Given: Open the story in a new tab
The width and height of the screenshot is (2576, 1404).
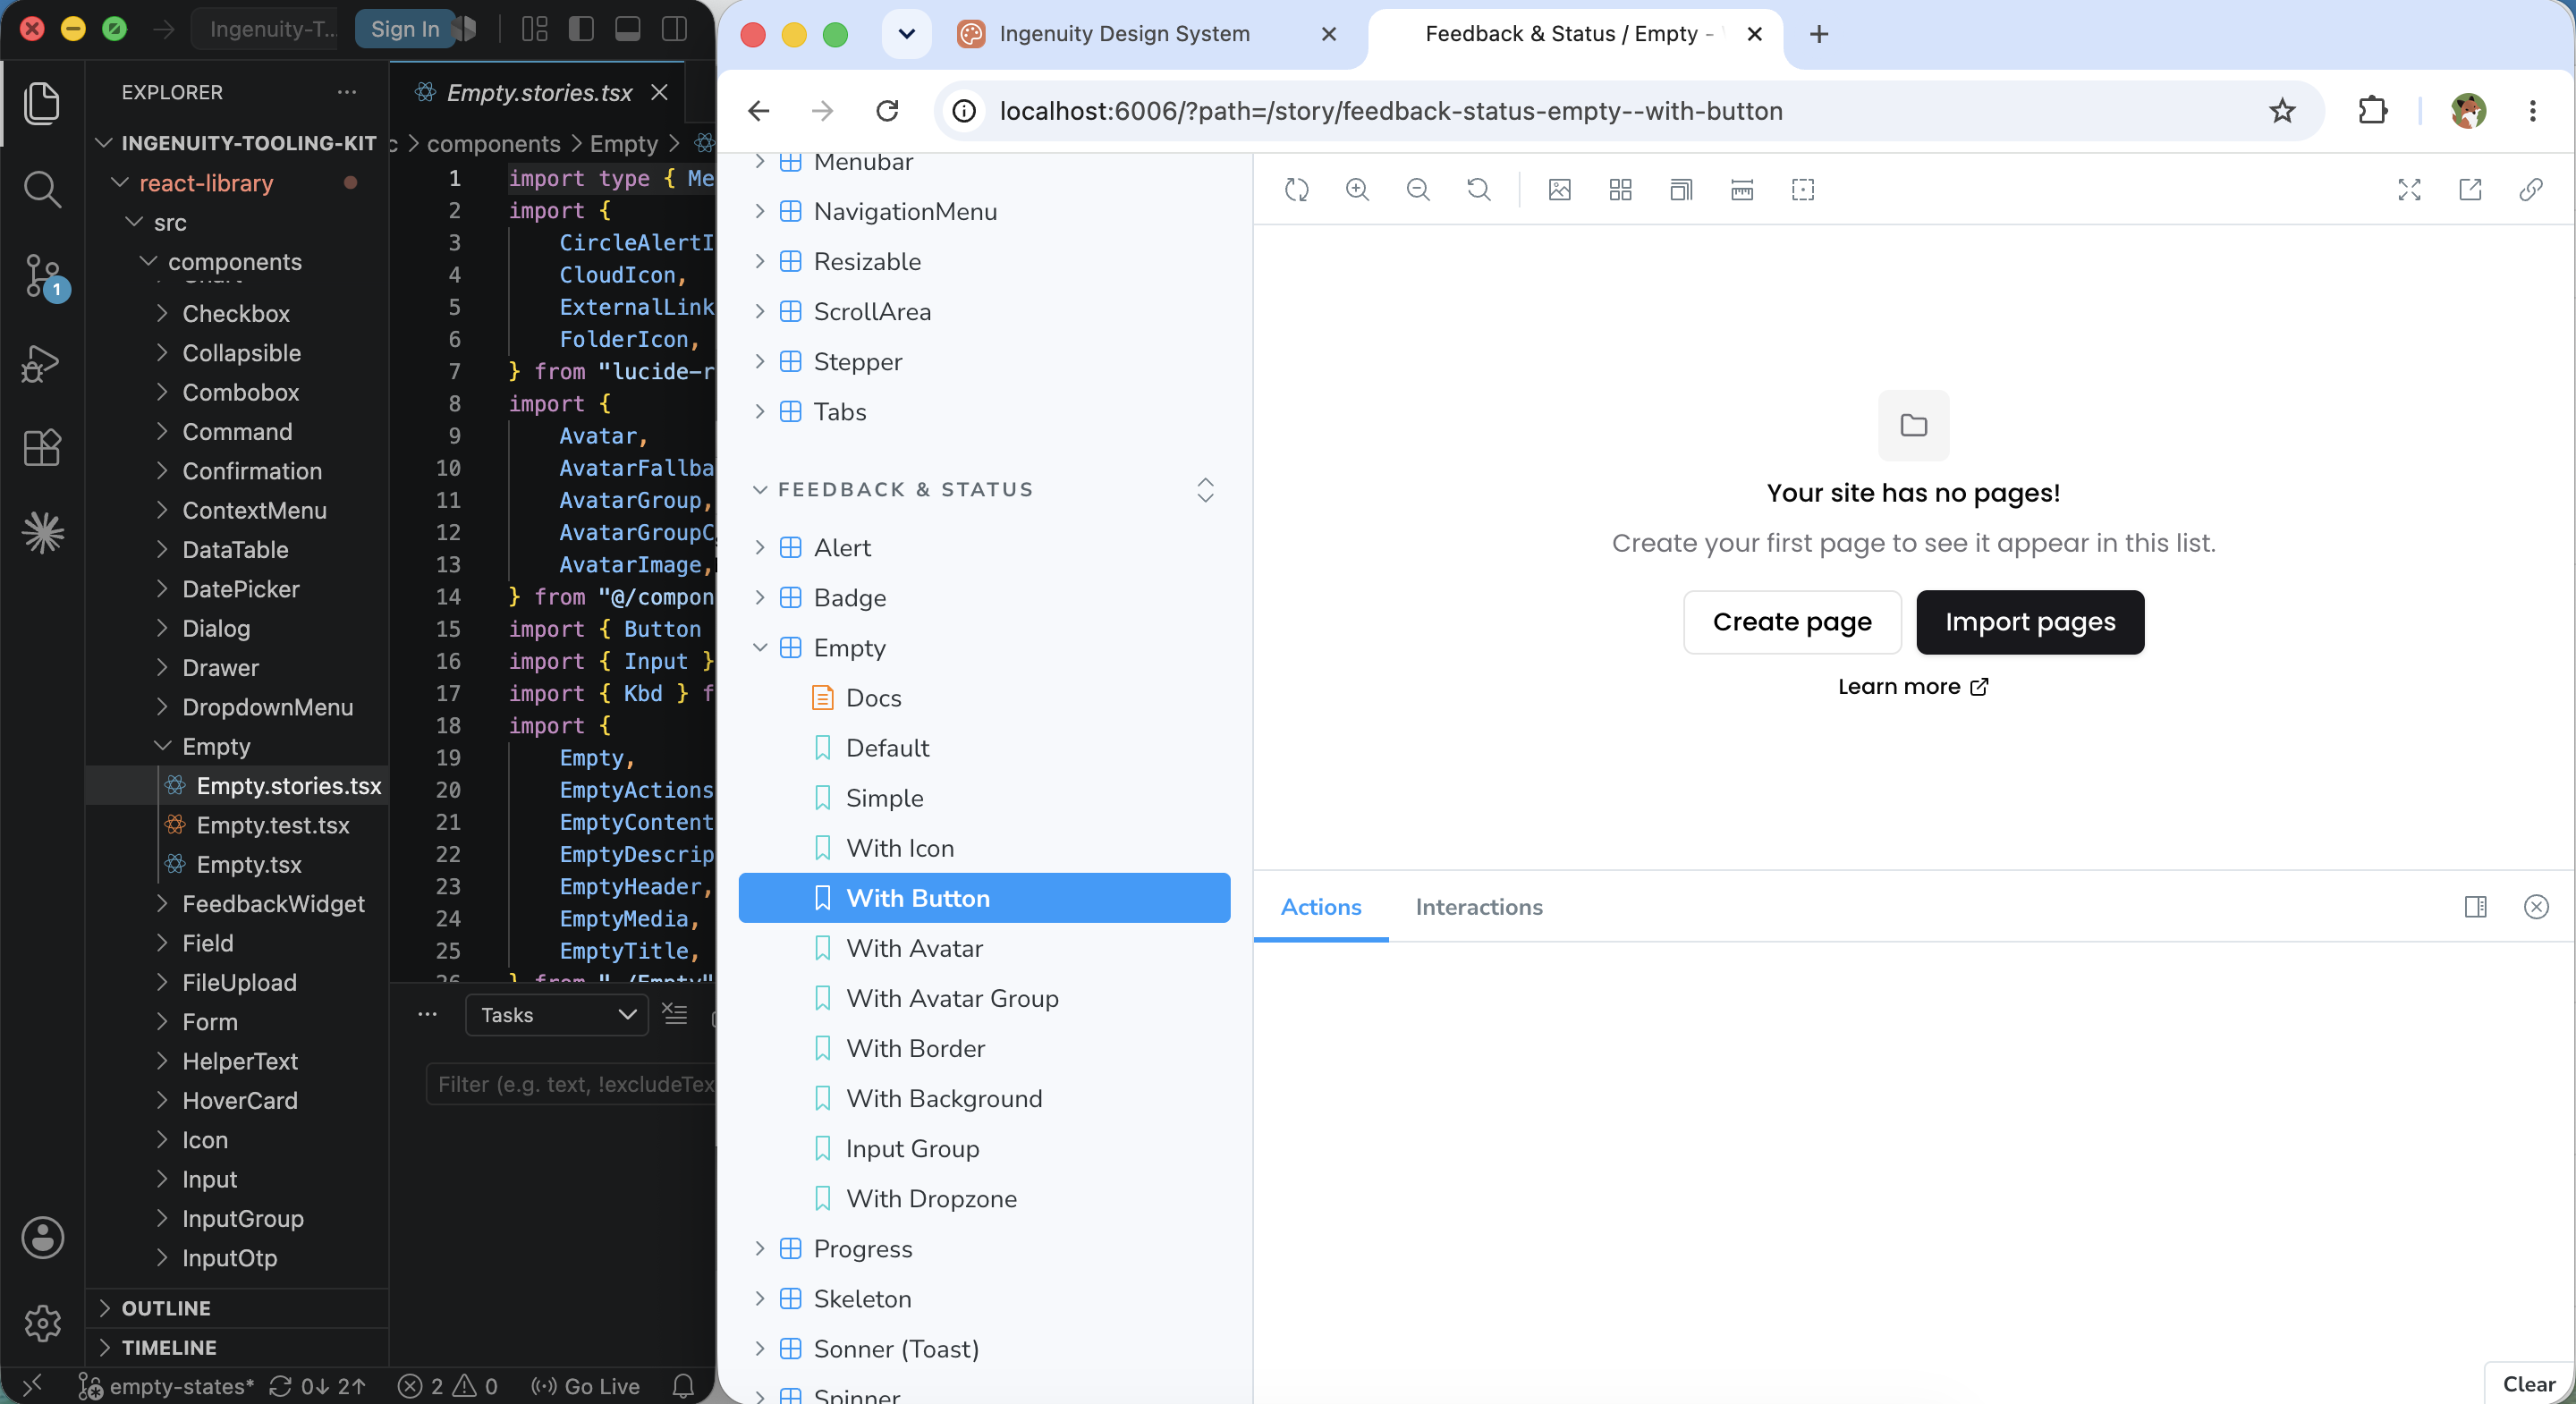Looking at the screenshot, I should point(2470,189).
